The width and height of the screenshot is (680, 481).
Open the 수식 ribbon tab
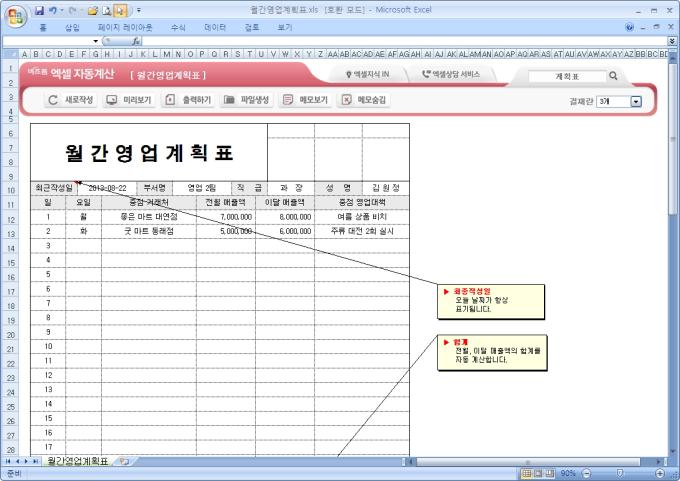pos(178,27)
